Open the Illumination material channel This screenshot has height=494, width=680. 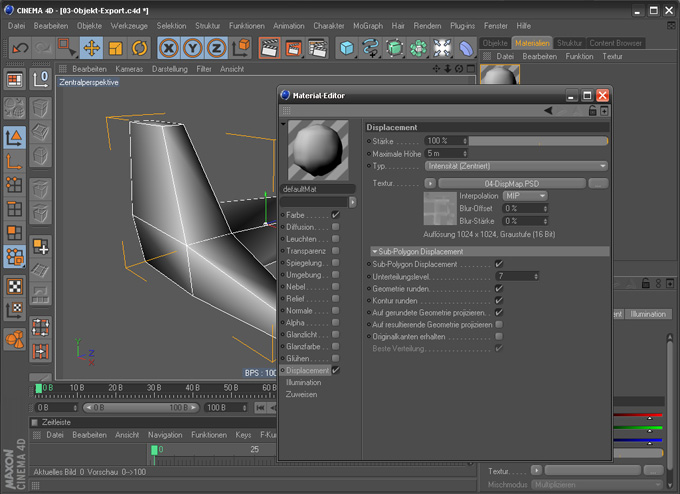coord(304,382)
